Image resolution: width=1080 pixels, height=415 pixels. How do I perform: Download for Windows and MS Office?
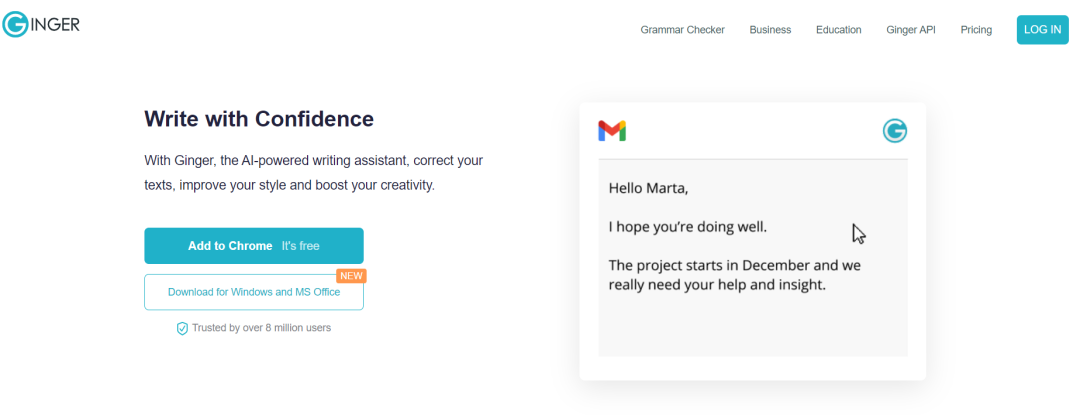254,292
